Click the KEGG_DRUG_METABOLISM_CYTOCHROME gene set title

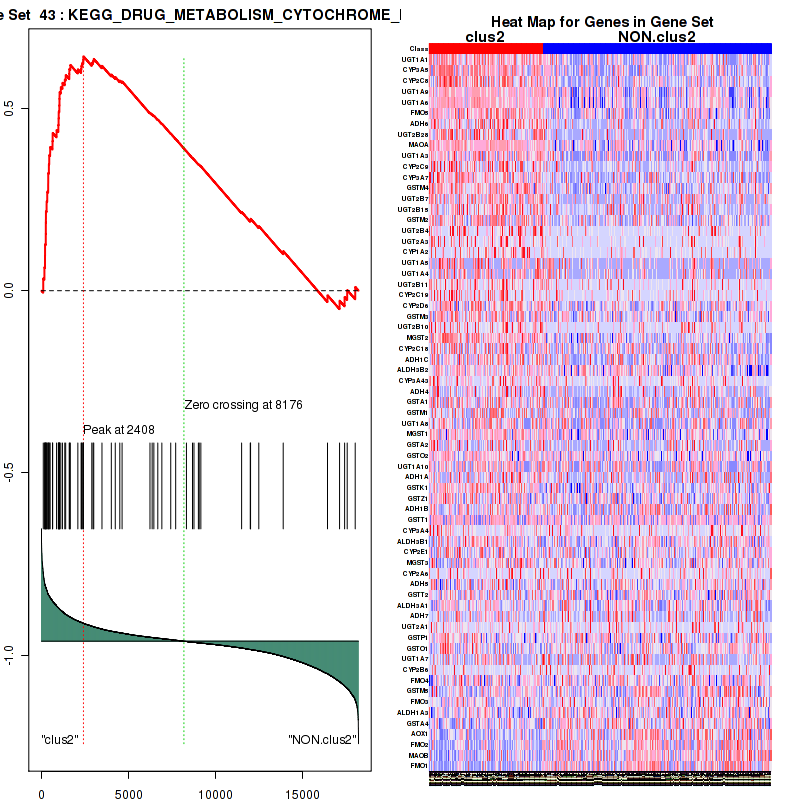(x=200, y=15)
